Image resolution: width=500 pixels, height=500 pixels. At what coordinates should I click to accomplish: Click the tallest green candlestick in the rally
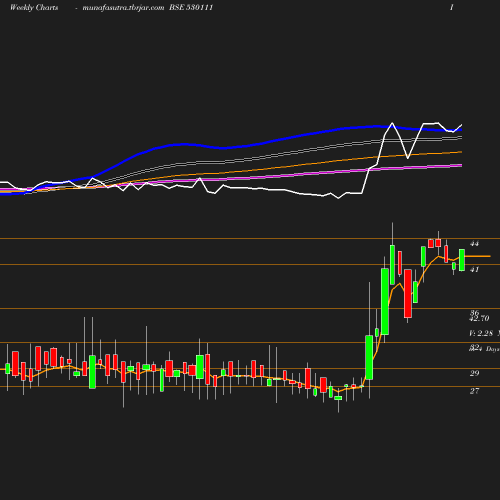pos(385,301)
